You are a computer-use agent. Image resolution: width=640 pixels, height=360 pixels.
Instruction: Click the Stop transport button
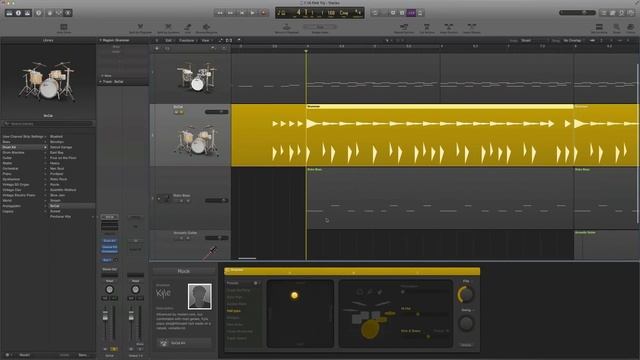click(x=242, y=13)
